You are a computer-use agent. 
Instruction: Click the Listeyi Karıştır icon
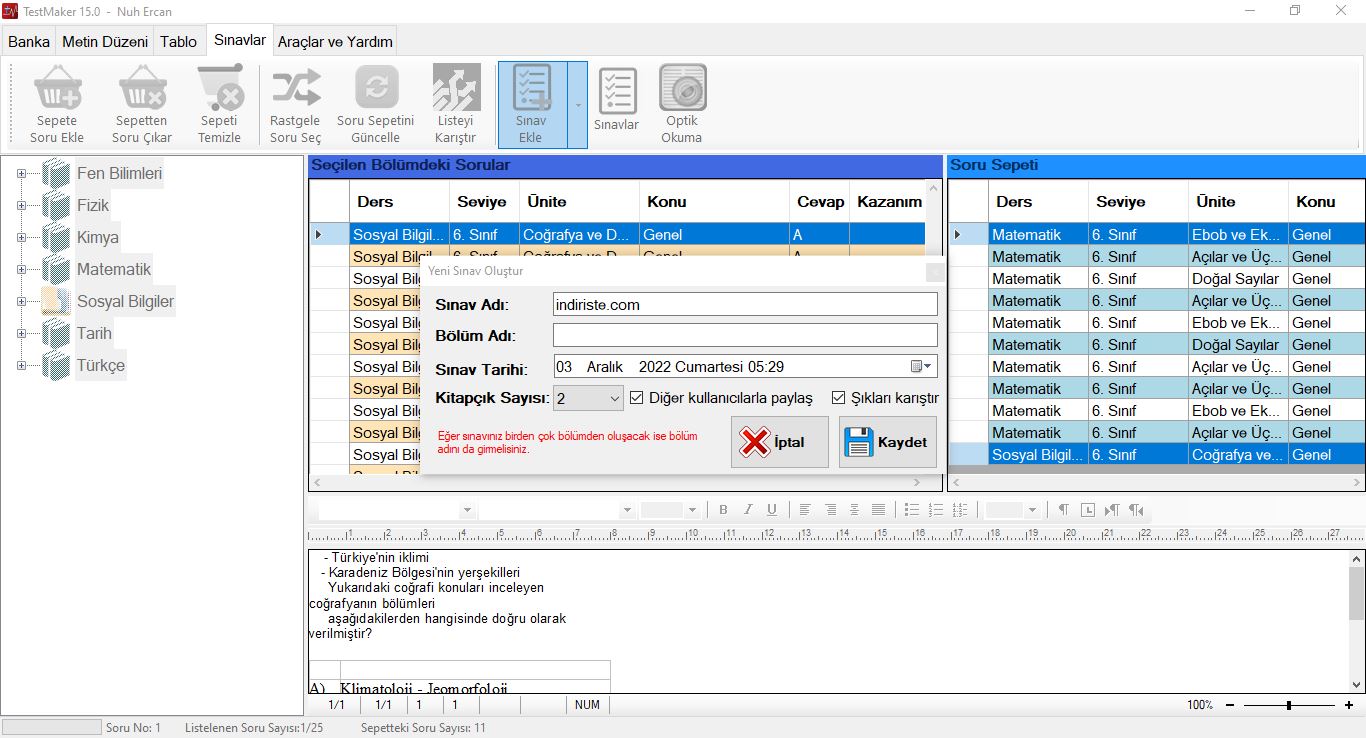[x=456, y=88]
